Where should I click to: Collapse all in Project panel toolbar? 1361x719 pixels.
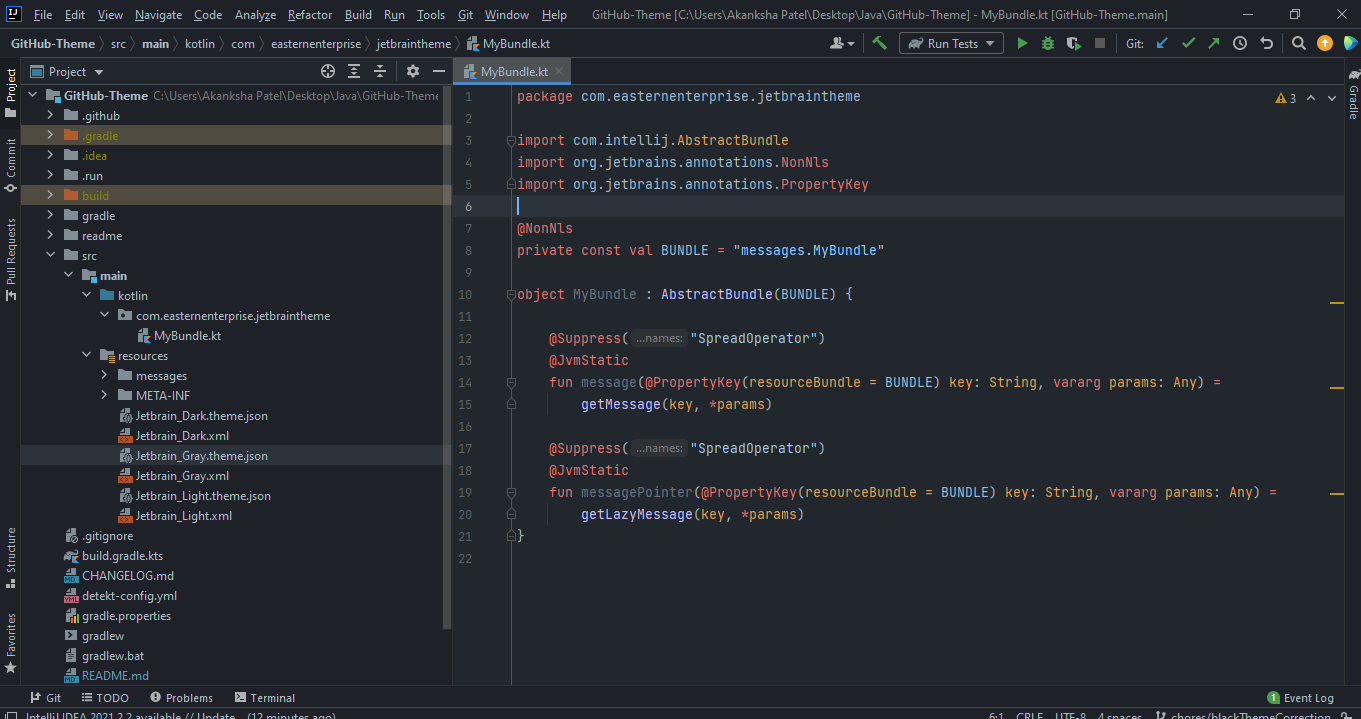click(380, 71)
